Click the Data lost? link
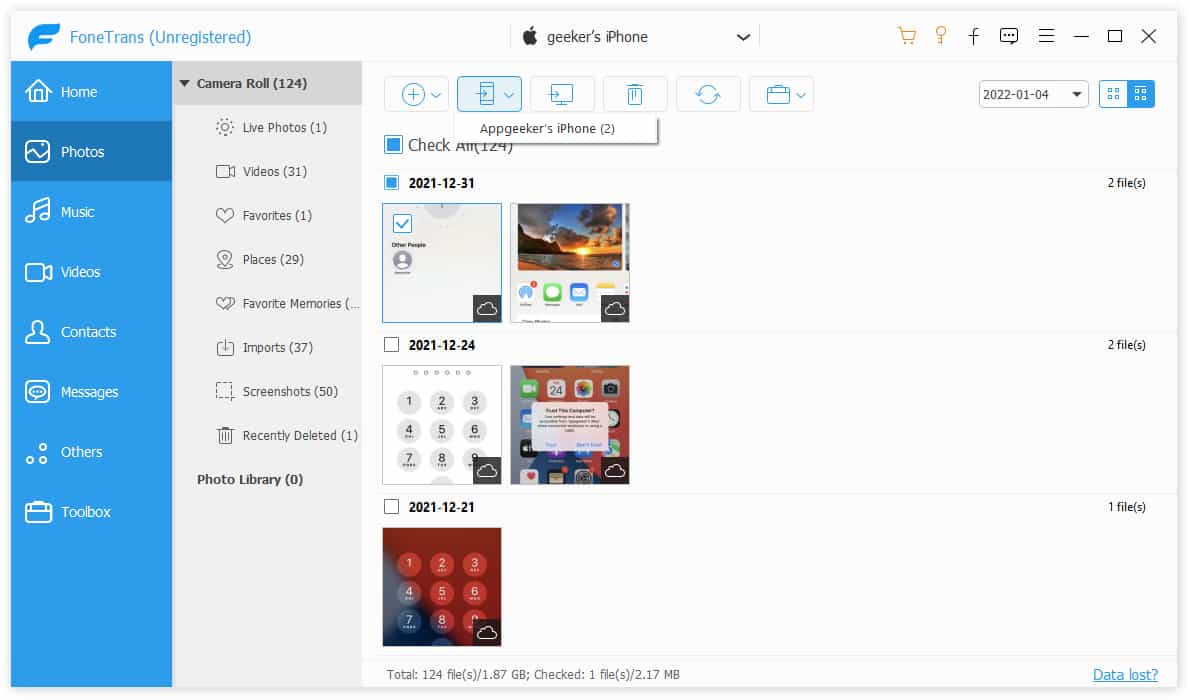This screenshot has height=700, width=1190. (1126, 674)
